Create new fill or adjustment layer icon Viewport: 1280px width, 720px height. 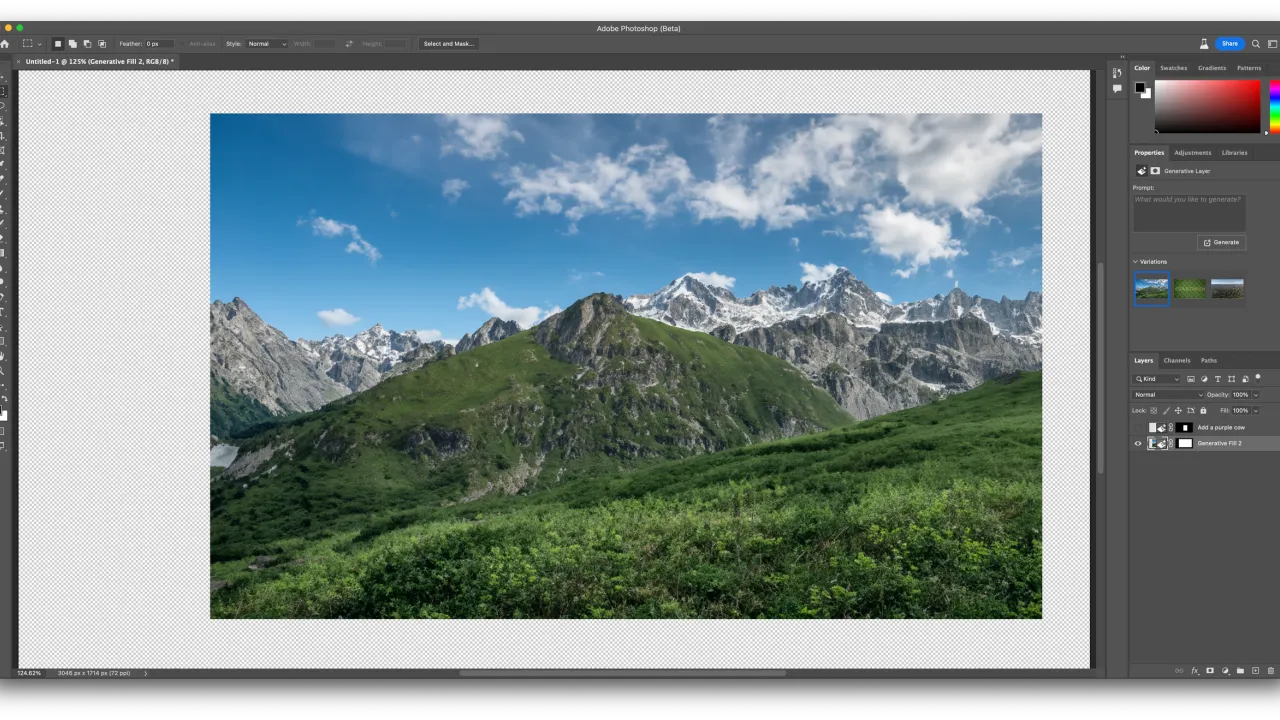(x=1226, y=671)
